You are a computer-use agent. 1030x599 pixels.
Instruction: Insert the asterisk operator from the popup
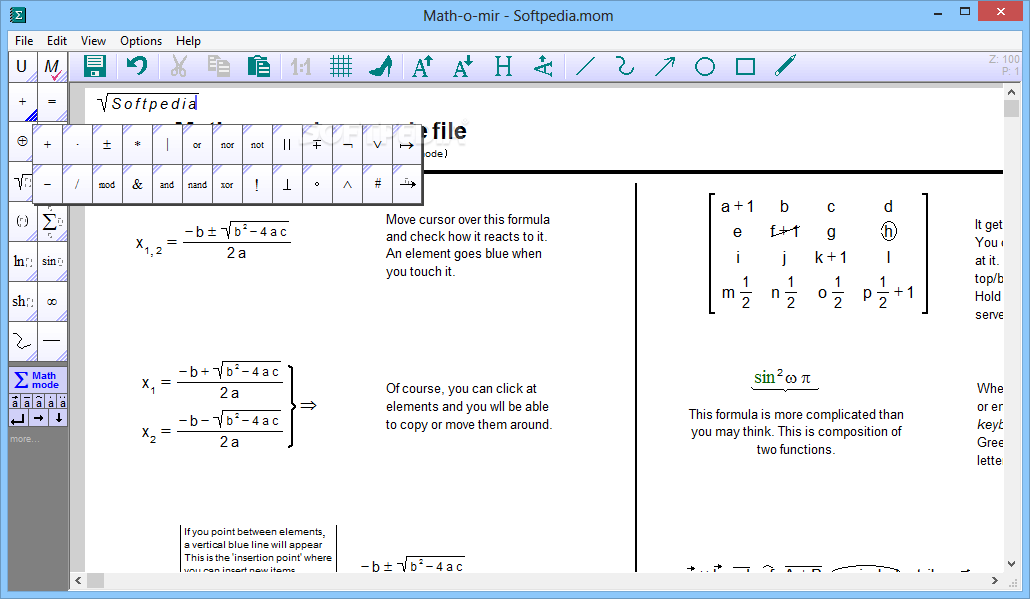click(137, 144)
